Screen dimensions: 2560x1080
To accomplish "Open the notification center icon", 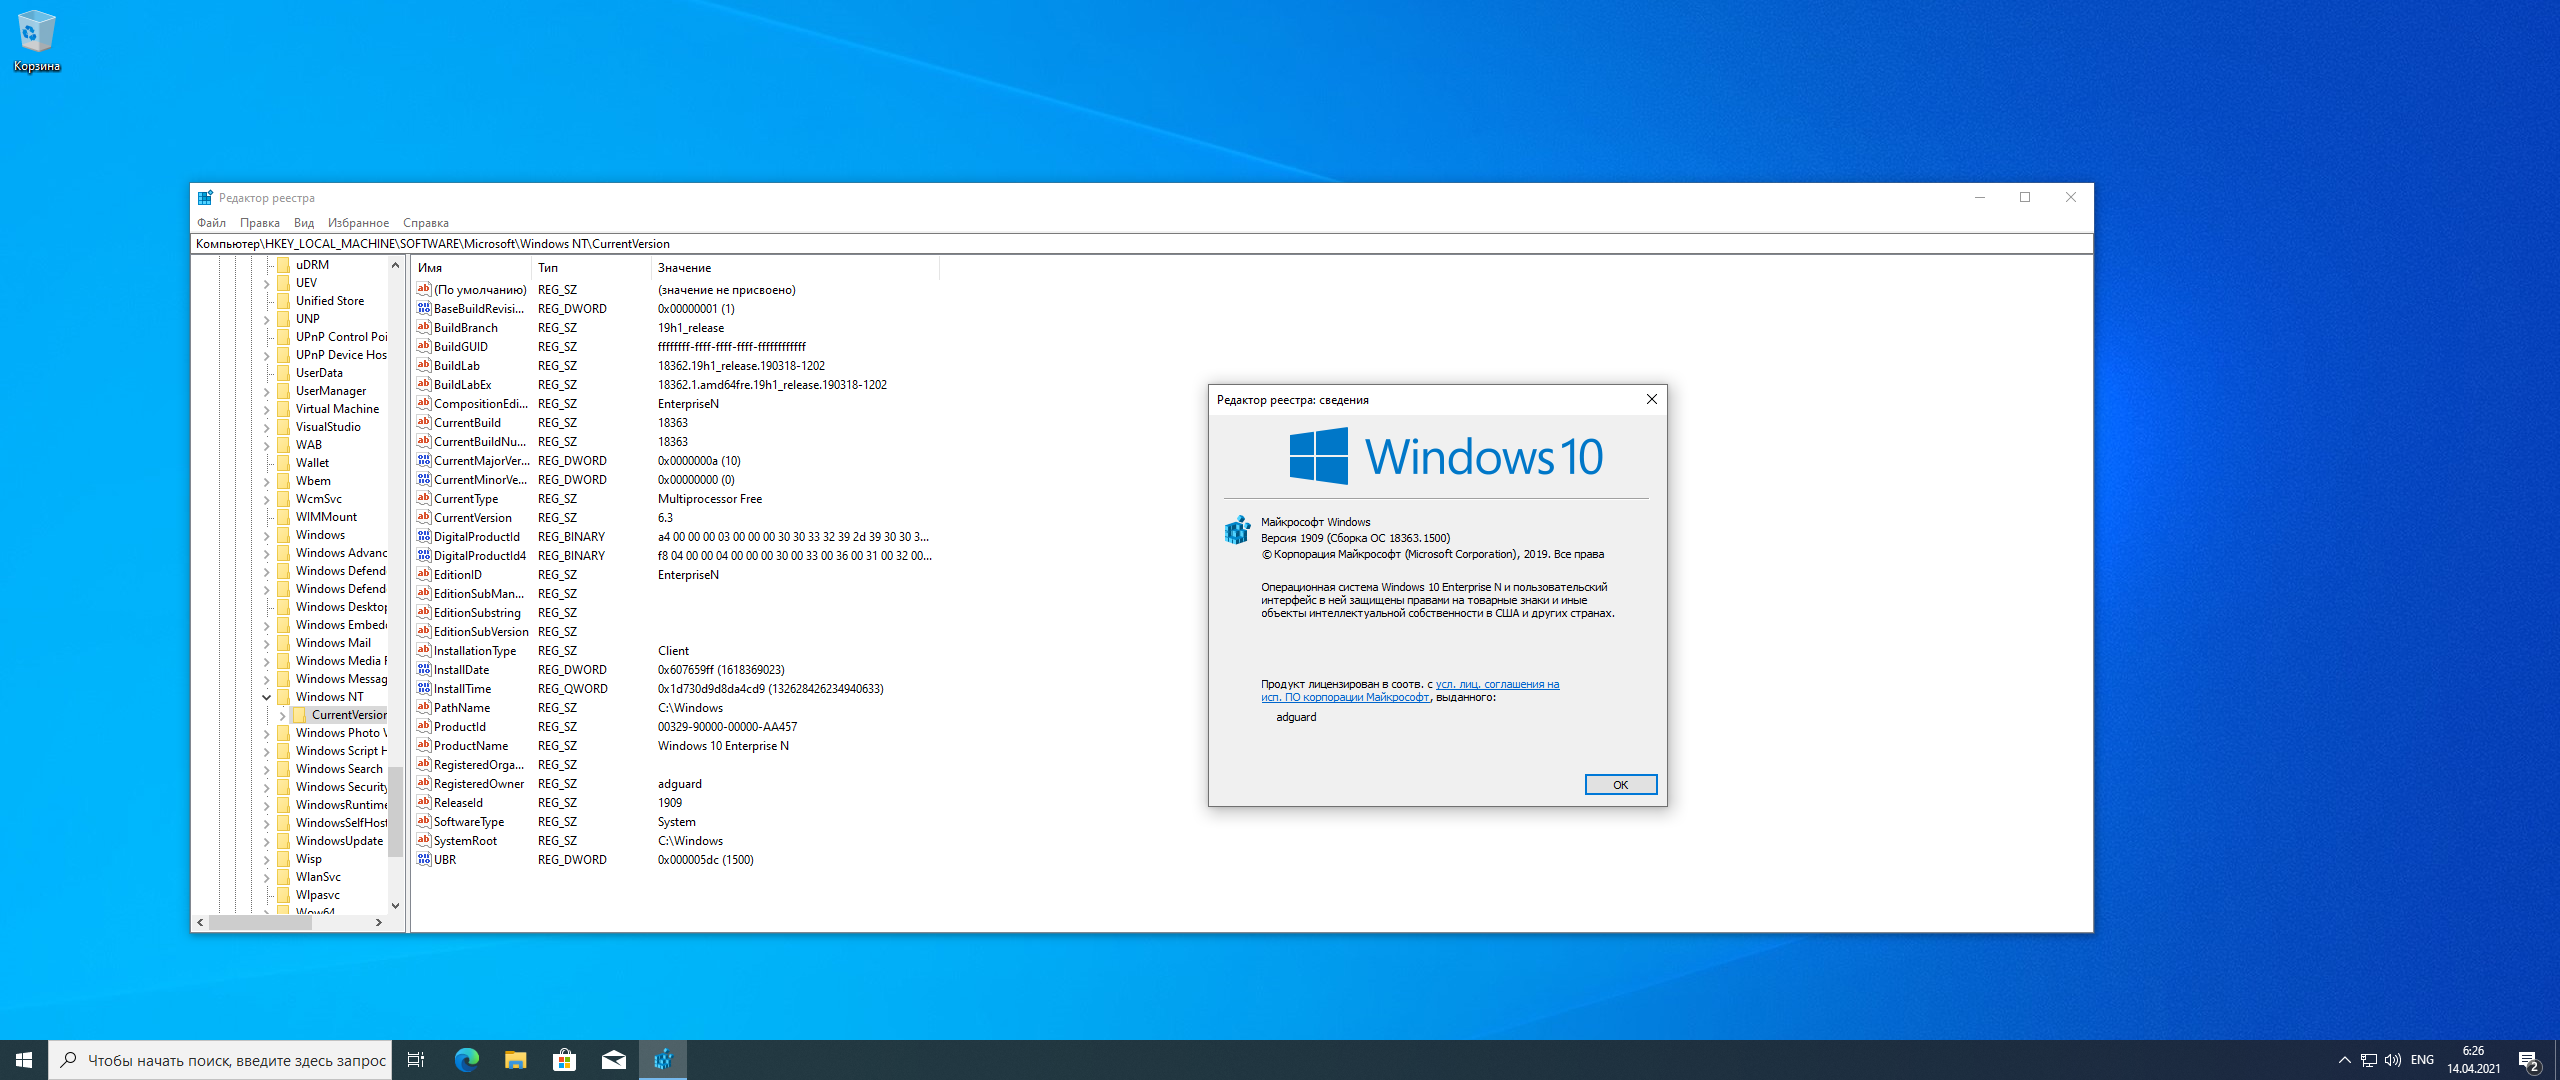I will (x=2529, y=1060).
